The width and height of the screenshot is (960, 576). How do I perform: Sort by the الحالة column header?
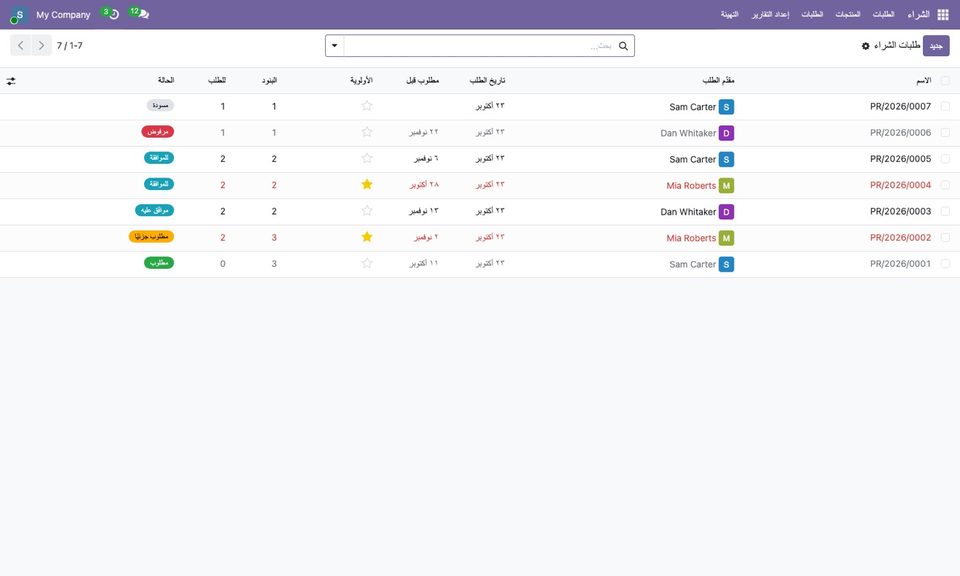pos(166,81)
